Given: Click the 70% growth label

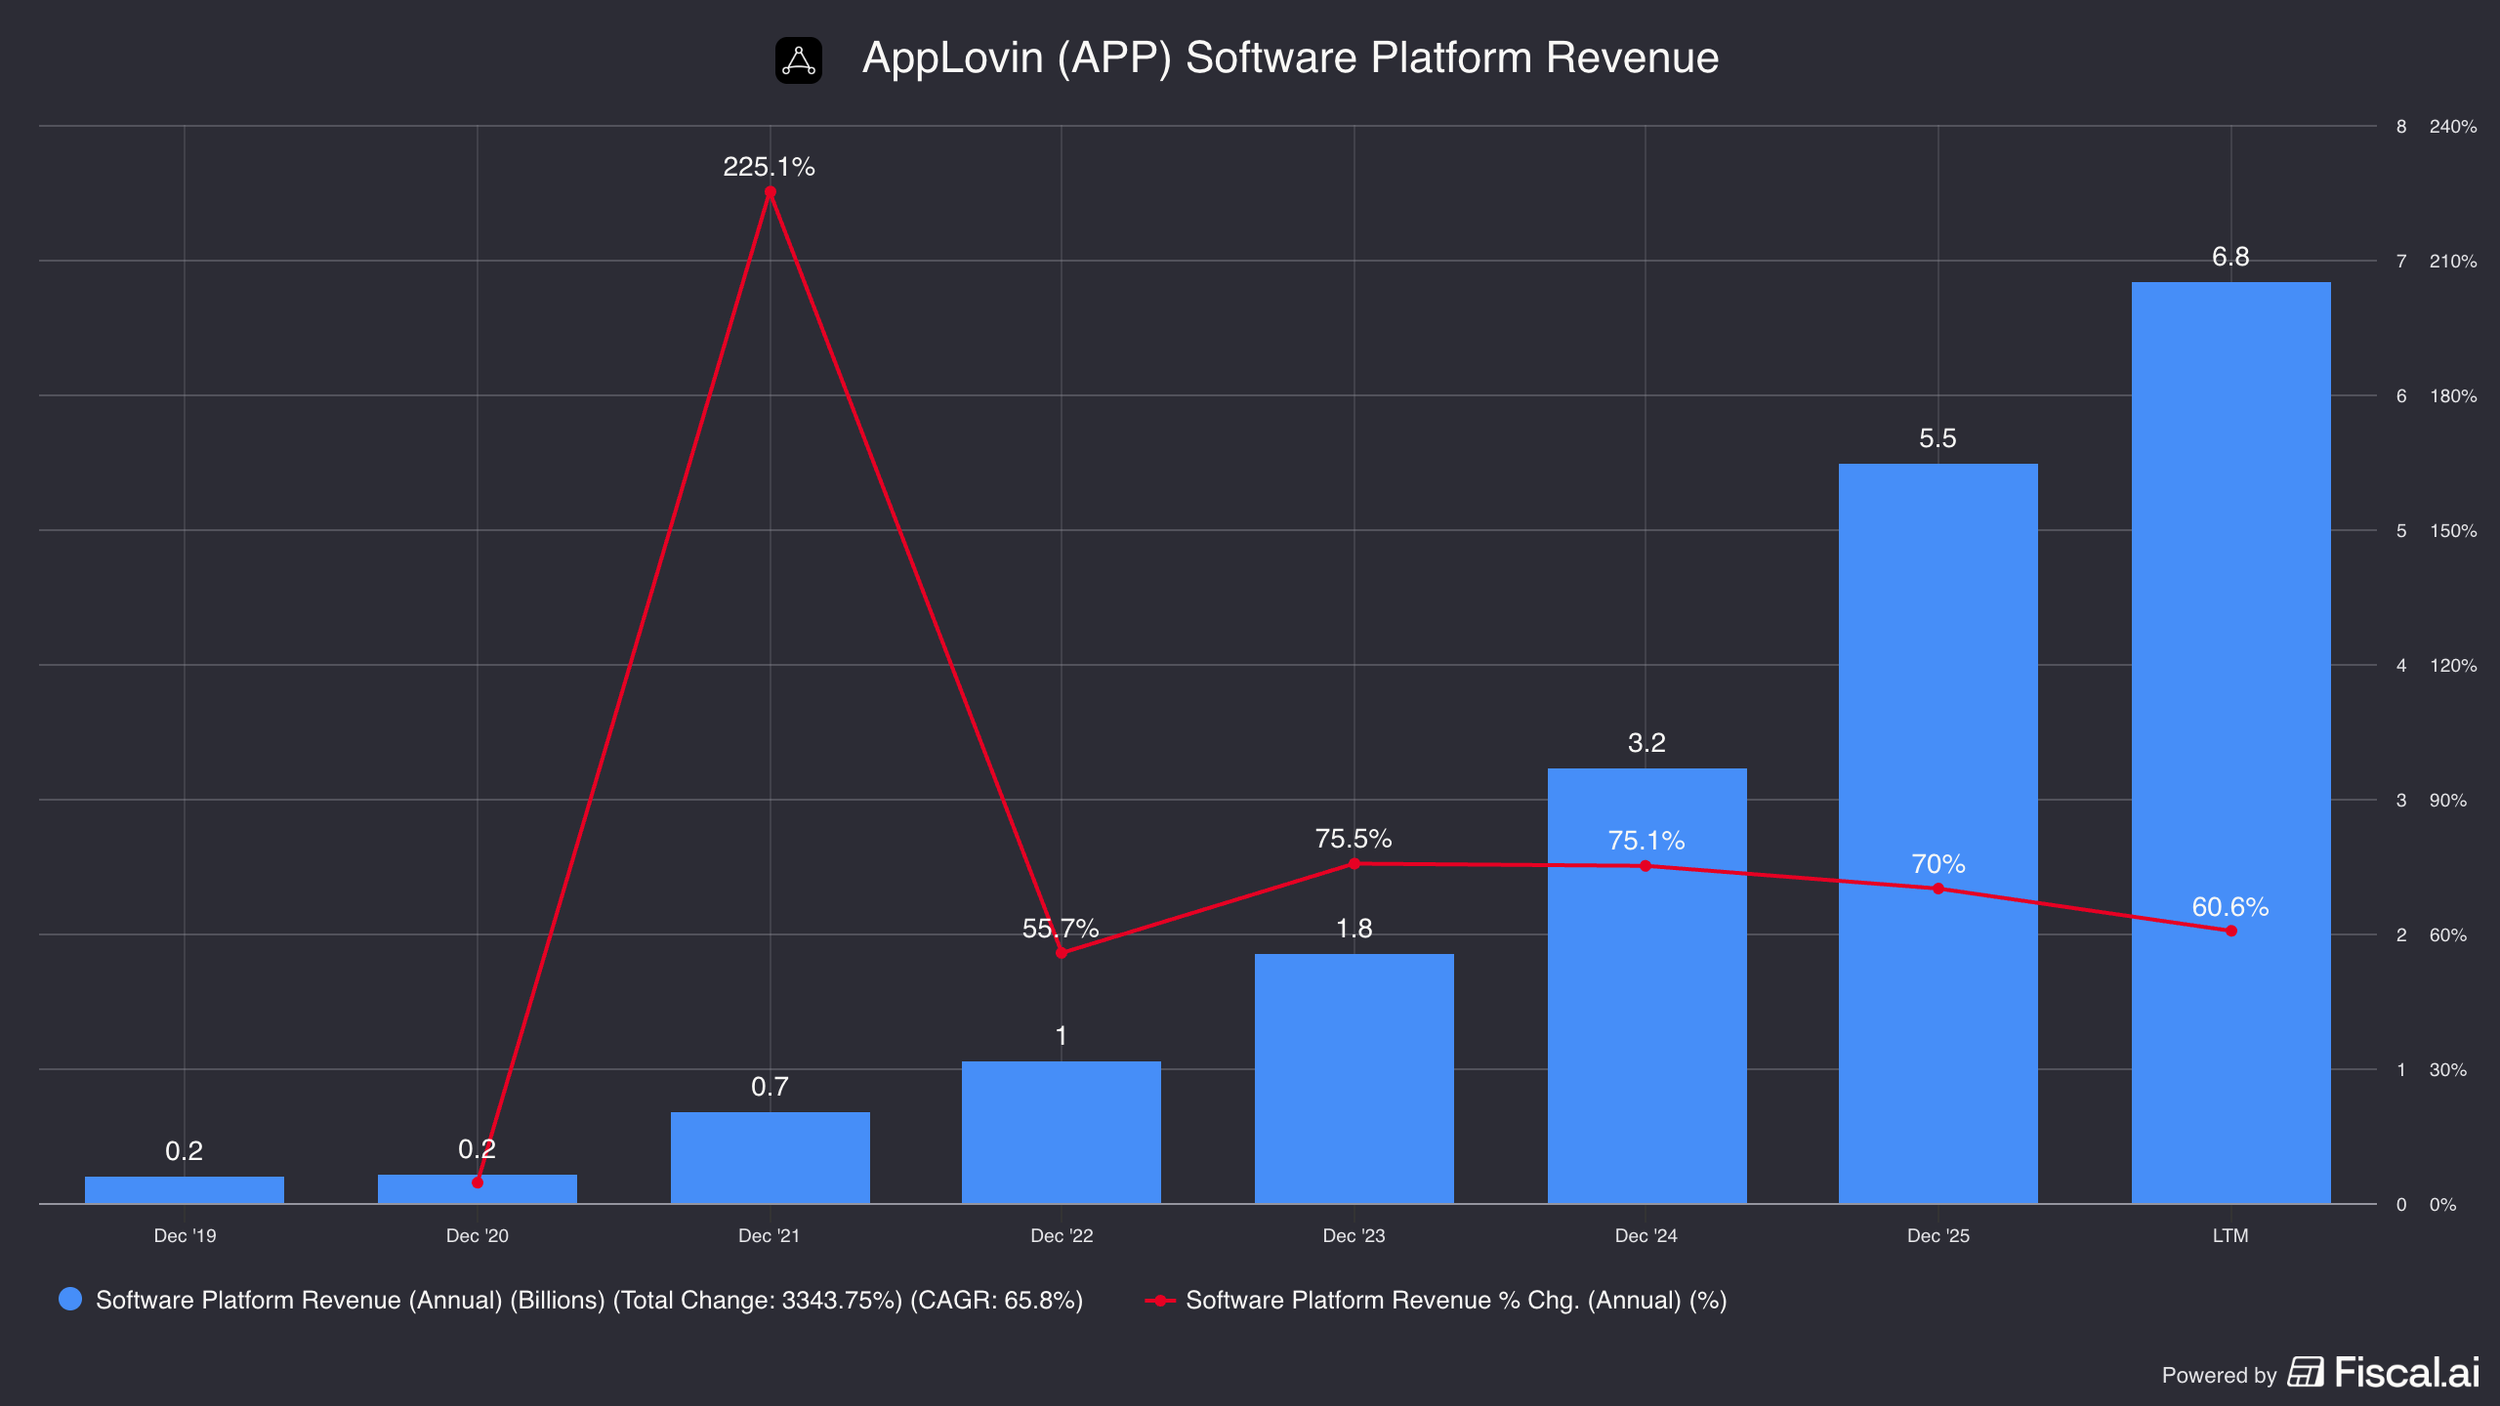Looking at the screenshot, I should 1938,864.
